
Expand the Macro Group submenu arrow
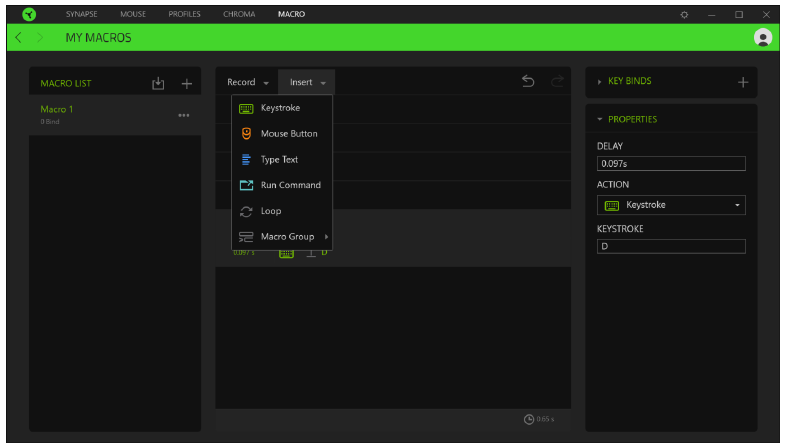(326, 237)
